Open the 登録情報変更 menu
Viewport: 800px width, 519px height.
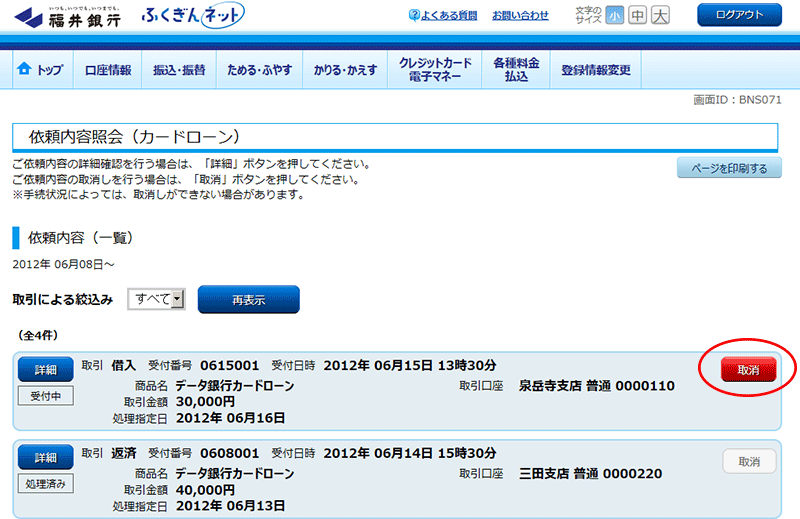(596, 70)
